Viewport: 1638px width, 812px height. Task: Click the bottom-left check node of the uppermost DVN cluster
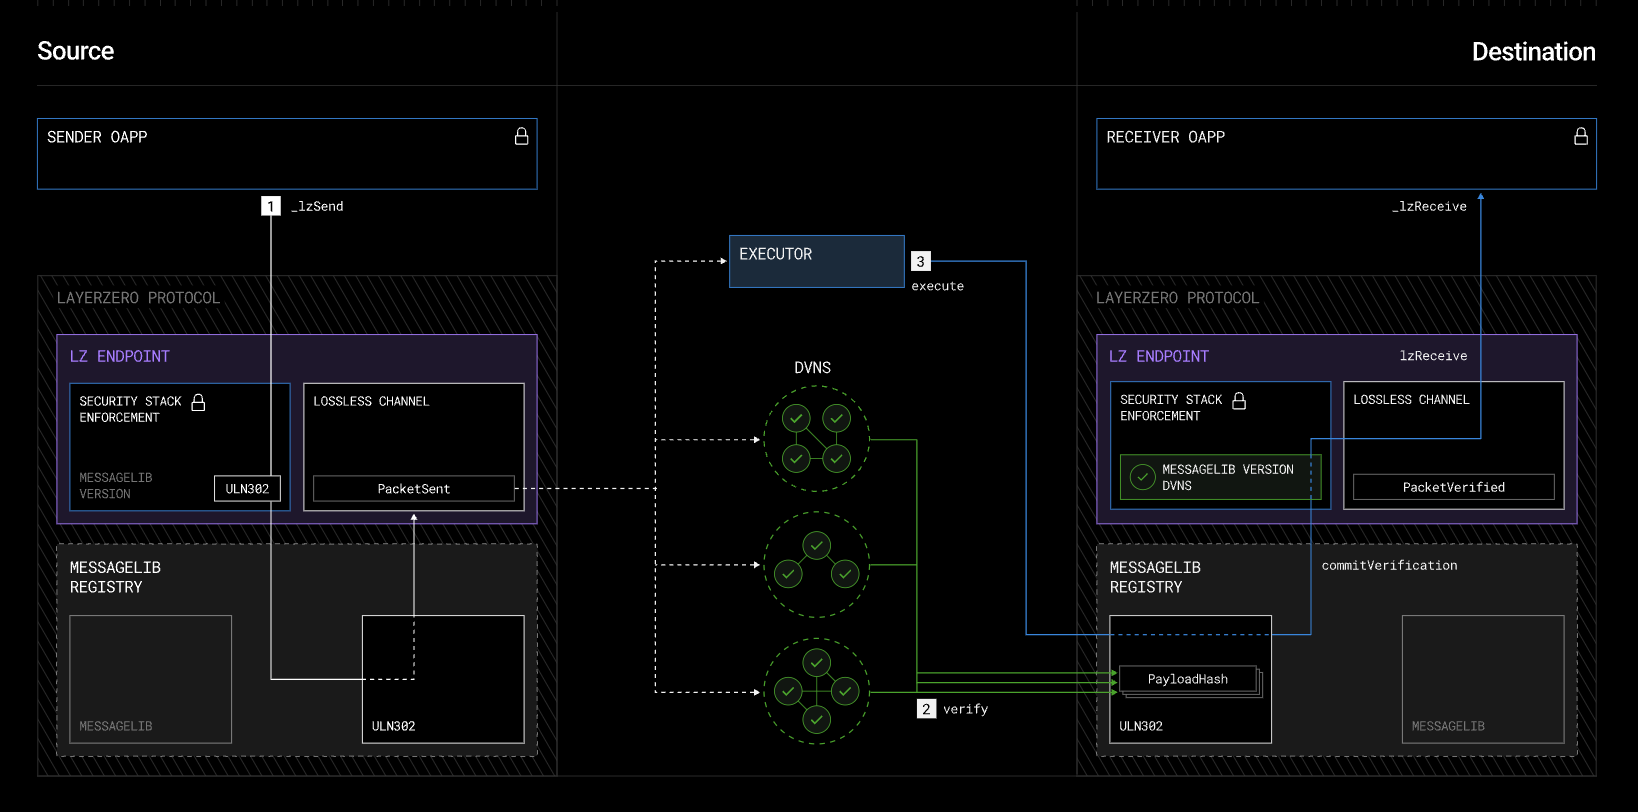[x=796, y=459]
